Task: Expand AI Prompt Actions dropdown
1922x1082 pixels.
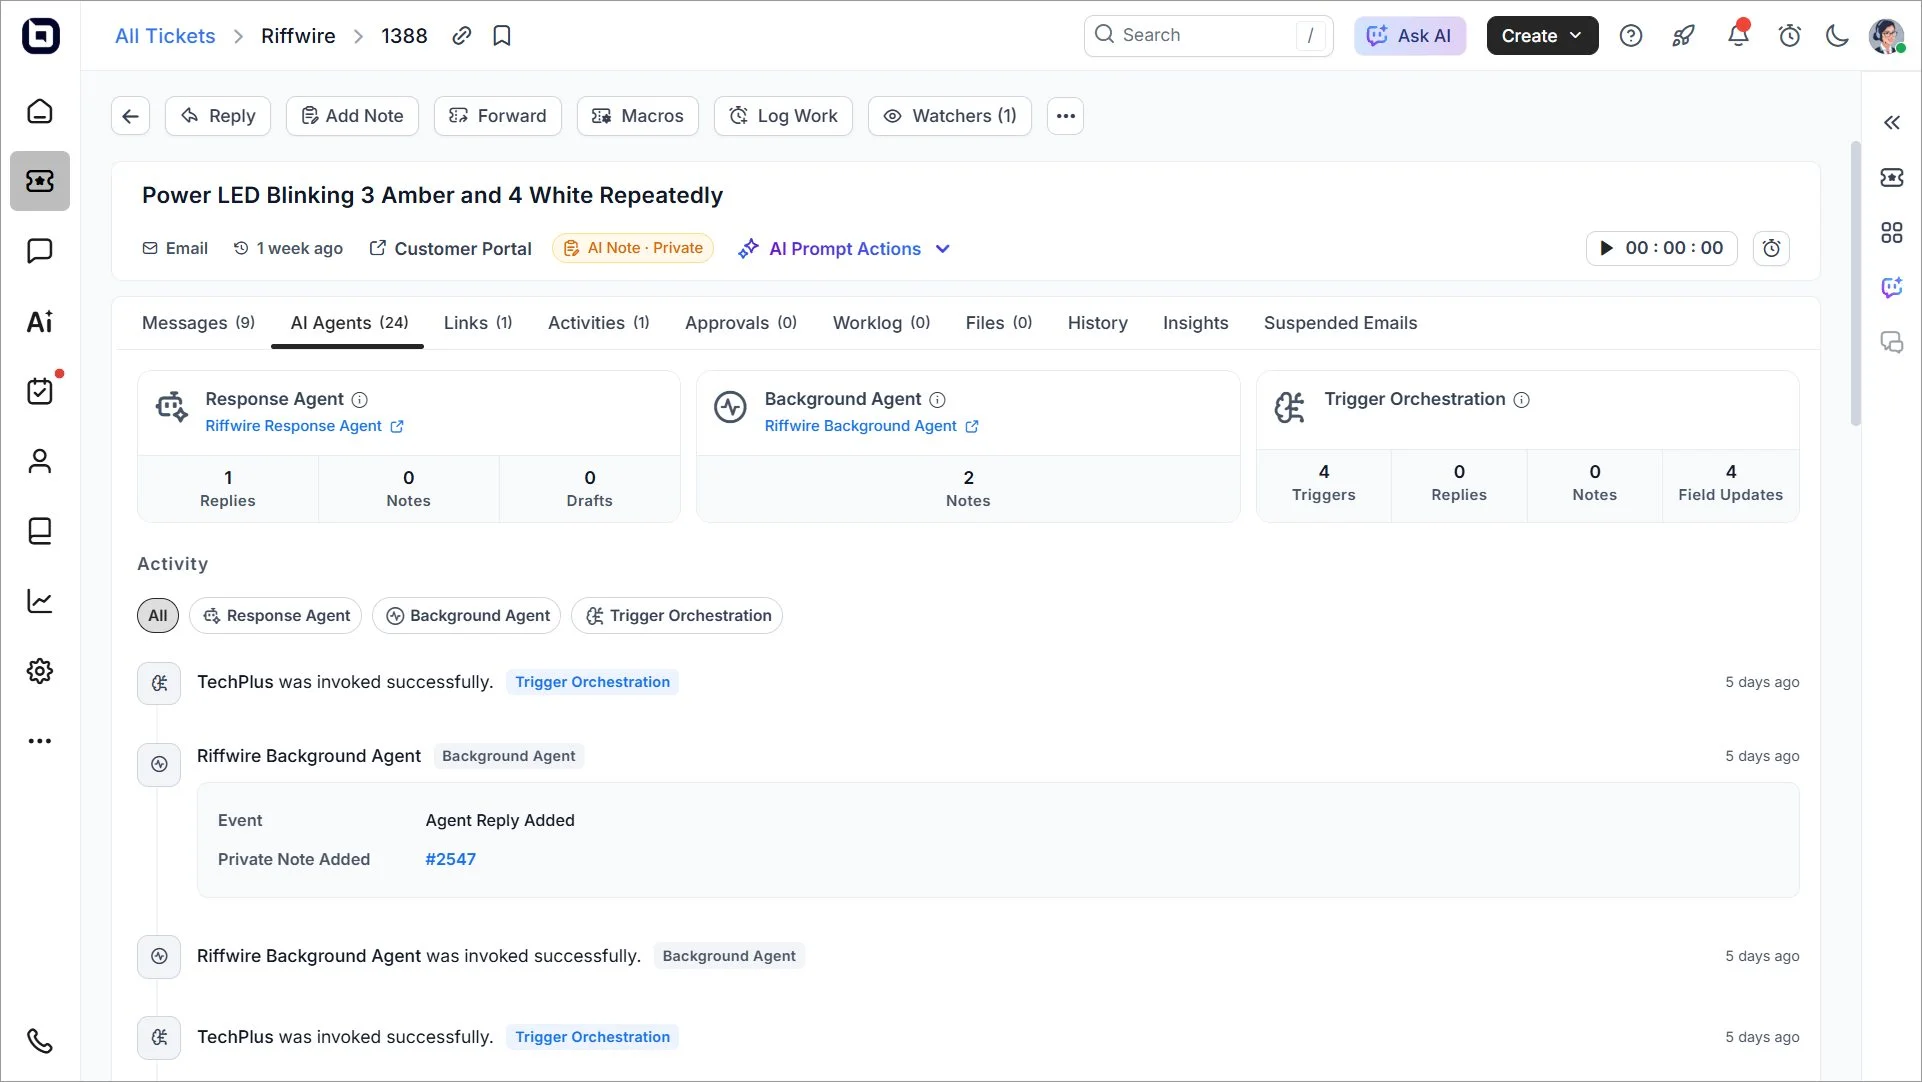Action: click(845, 249)
